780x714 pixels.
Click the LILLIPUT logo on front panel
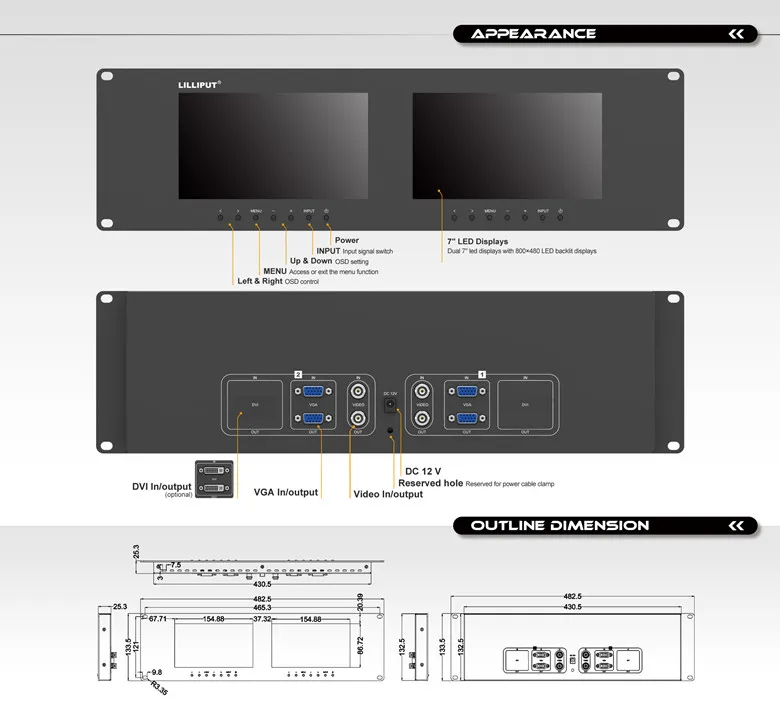199,85
